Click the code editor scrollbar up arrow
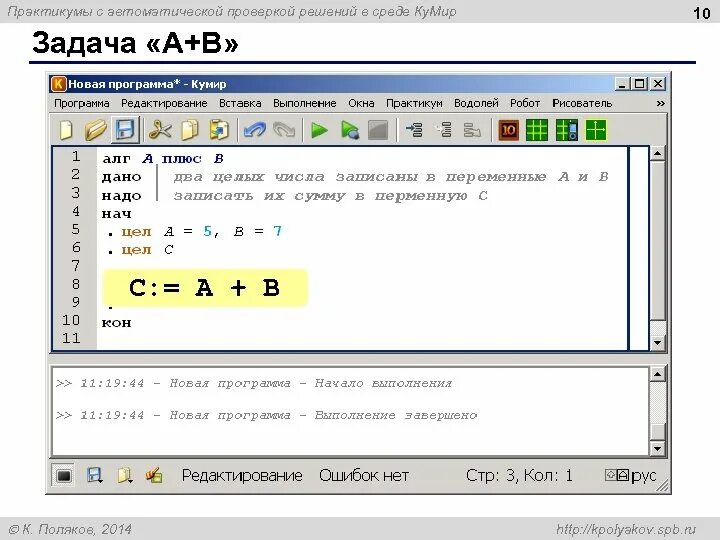Screen dimensions: 720x540 click(658, 154)
